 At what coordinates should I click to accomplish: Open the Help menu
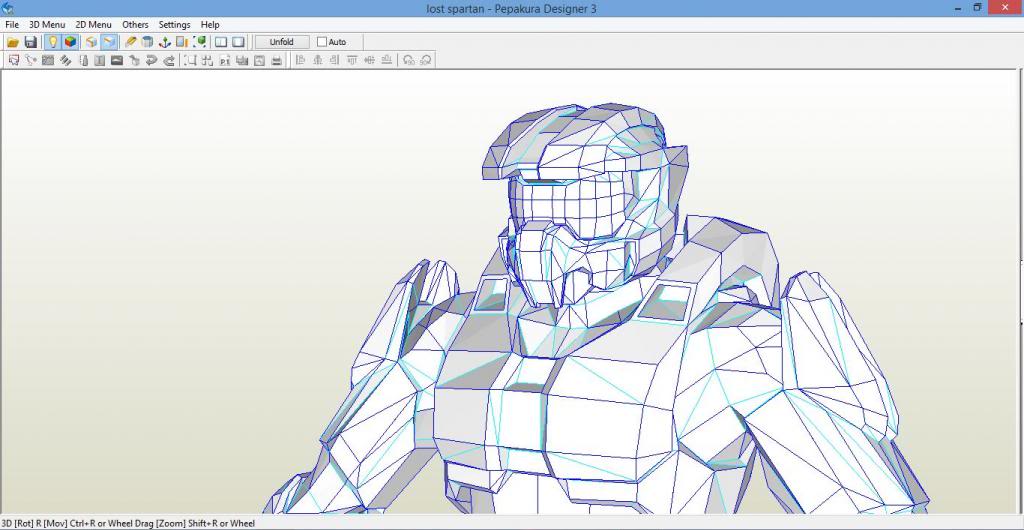(x=210, y=24)
